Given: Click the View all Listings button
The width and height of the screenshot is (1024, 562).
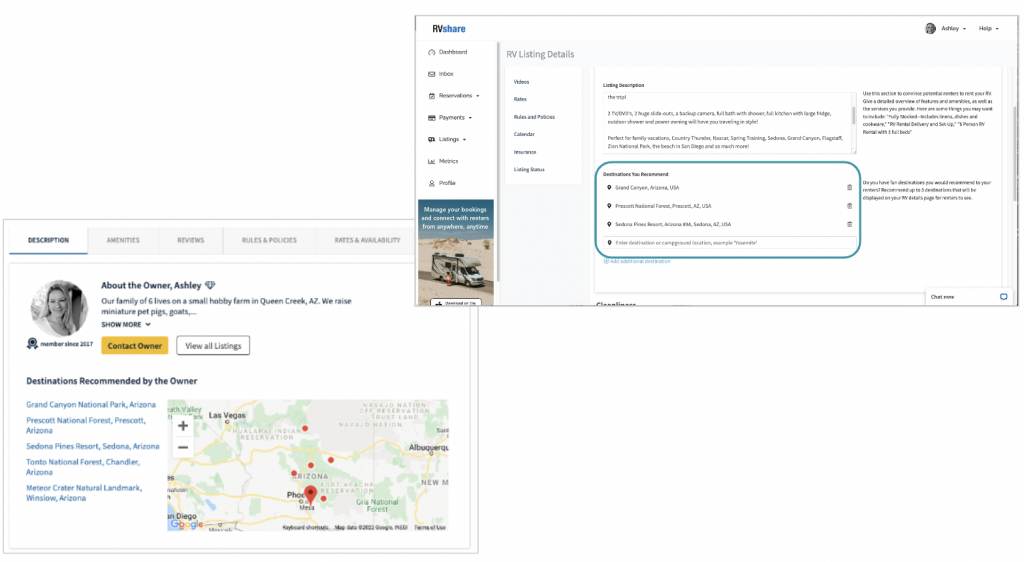Looking at the screenshot, I should point(213,346).
